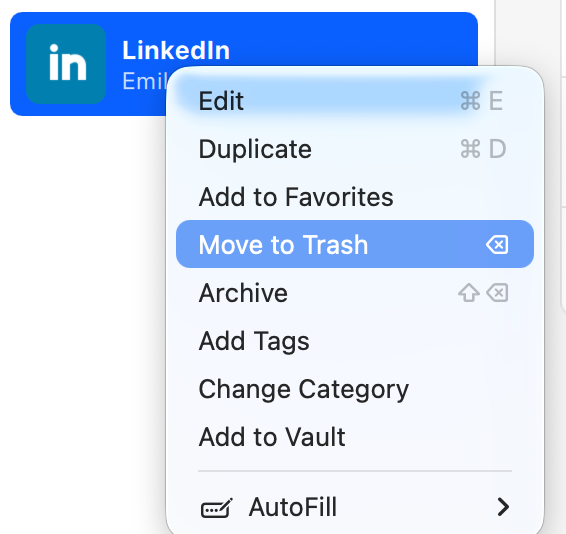Image resolution: width=566 pixels, height=534 pixels.
Task: Click the delete-key icon on Archive row
Action: coord(497,293)
